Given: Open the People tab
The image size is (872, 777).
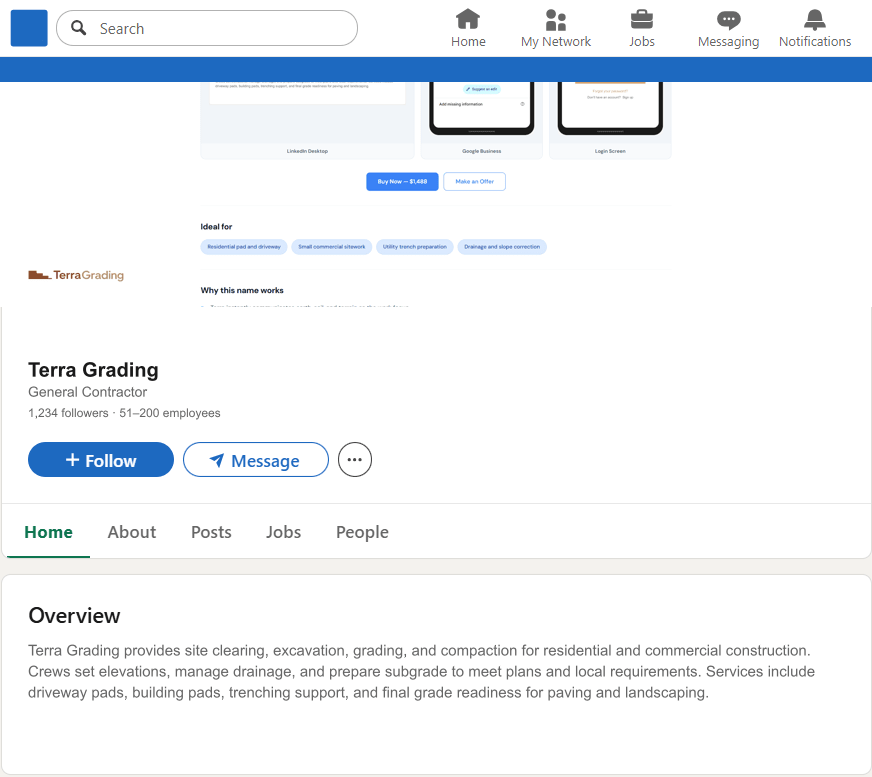Looking at the screenshot, I should (x=362, y=532).
